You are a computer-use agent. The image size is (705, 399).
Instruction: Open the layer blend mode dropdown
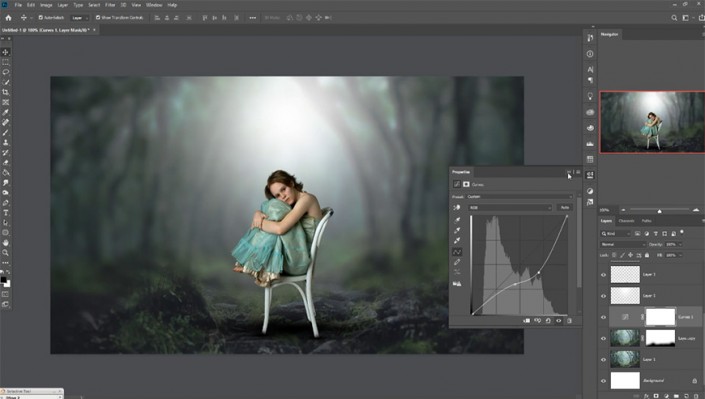coord(623,244)
